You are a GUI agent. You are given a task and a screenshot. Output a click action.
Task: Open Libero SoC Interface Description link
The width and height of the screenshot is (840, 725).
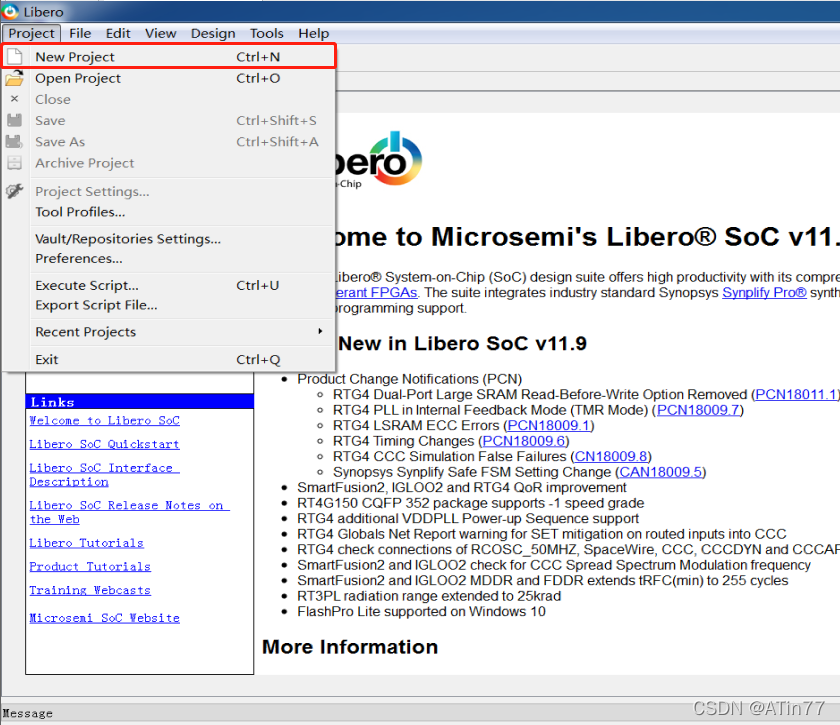tap(104, 475)
